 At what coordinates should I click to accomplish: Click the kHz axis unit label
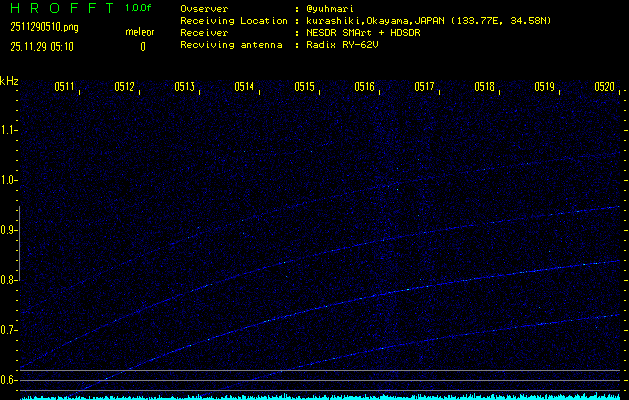(x=9, y=81)
